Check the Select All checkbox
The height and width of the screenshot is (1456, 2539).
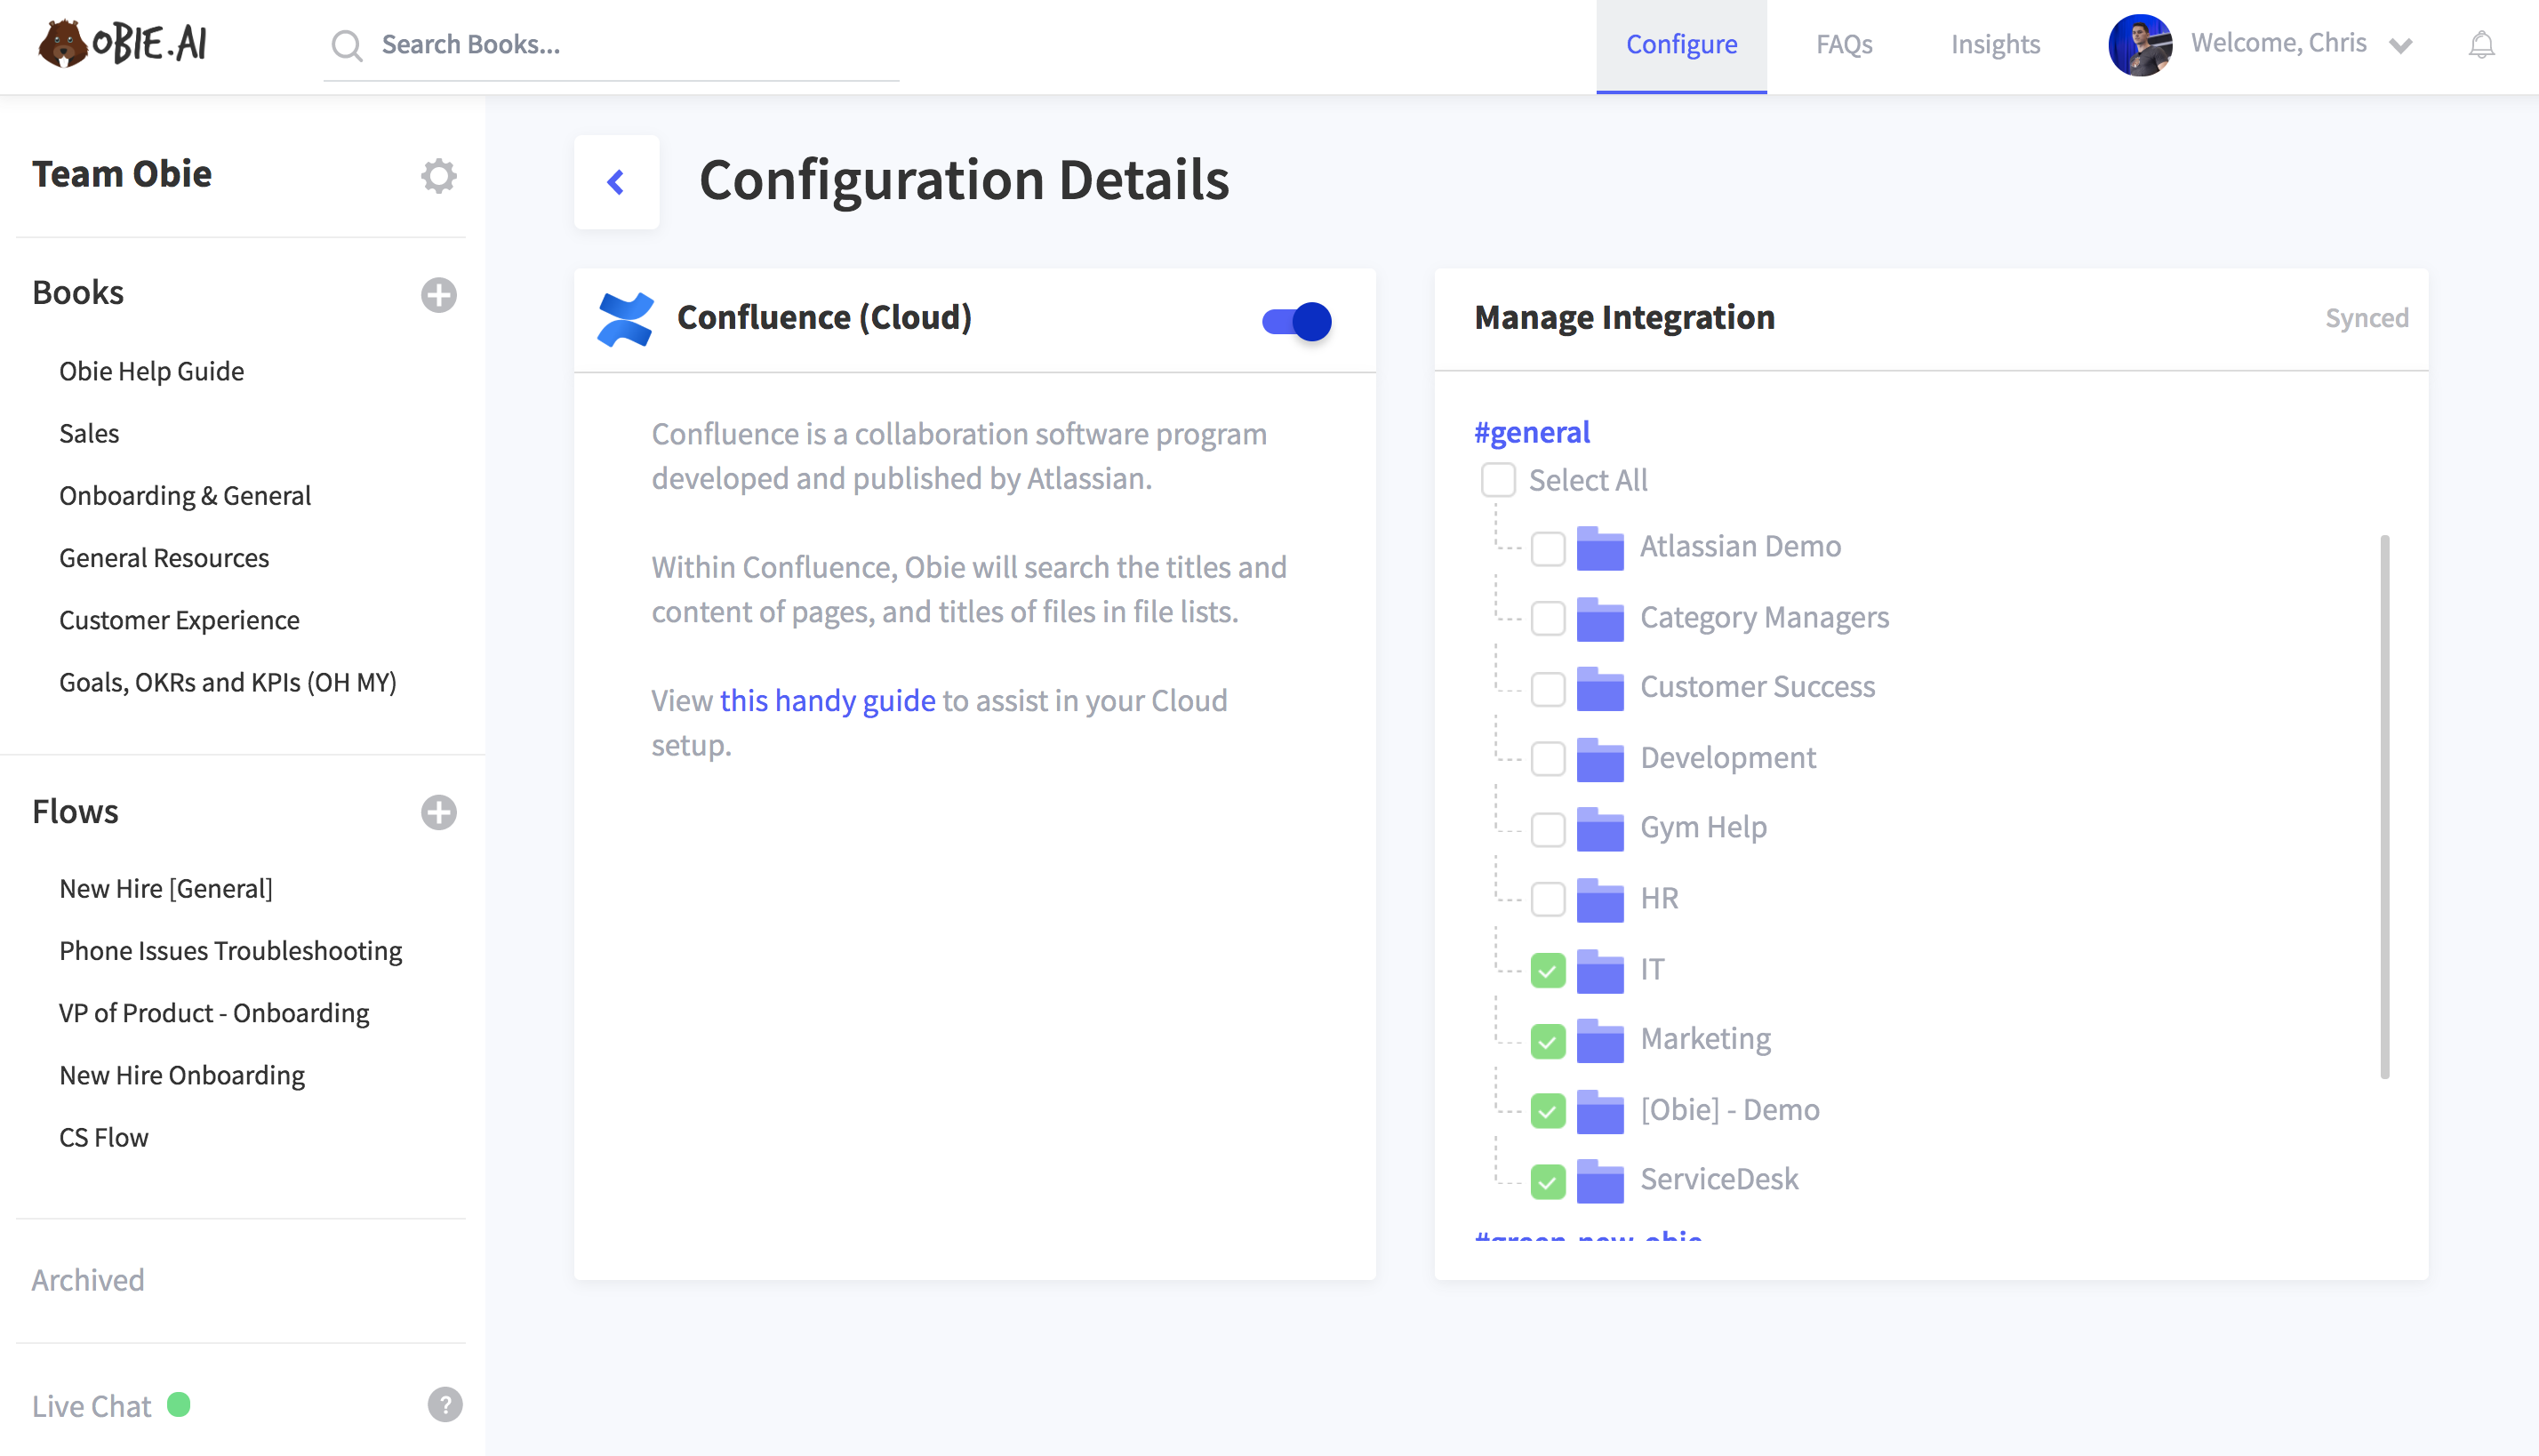[x=1498, y=480]
